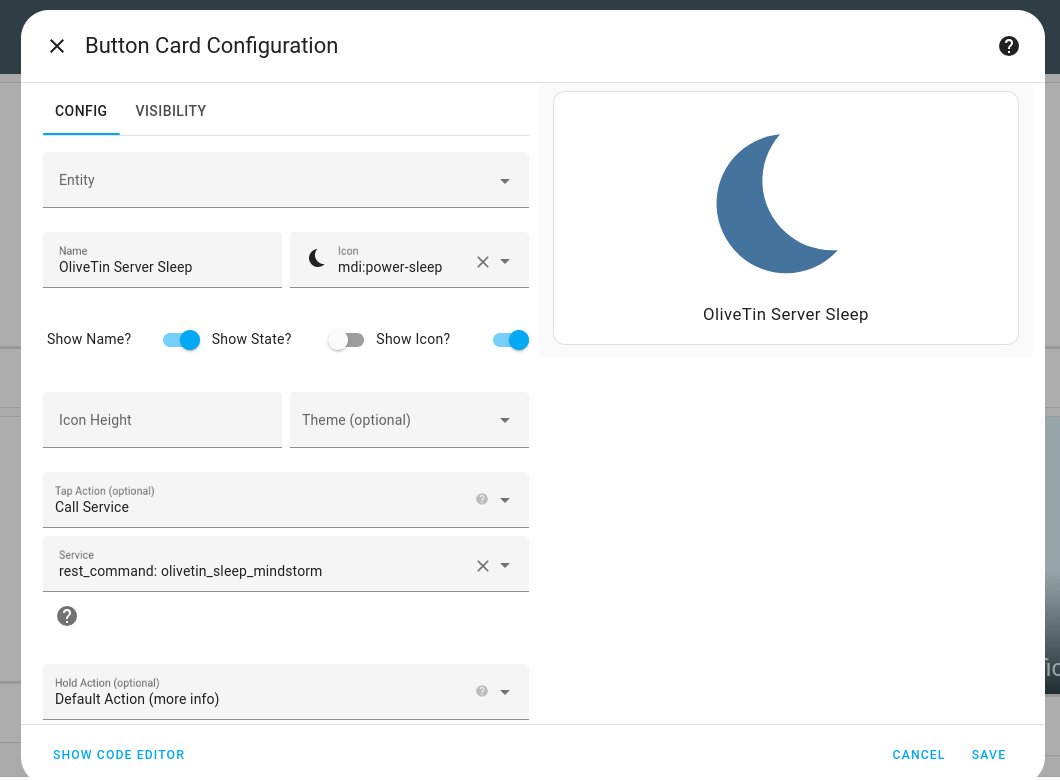Open the service help question mark icon

[x=67, y=616]
